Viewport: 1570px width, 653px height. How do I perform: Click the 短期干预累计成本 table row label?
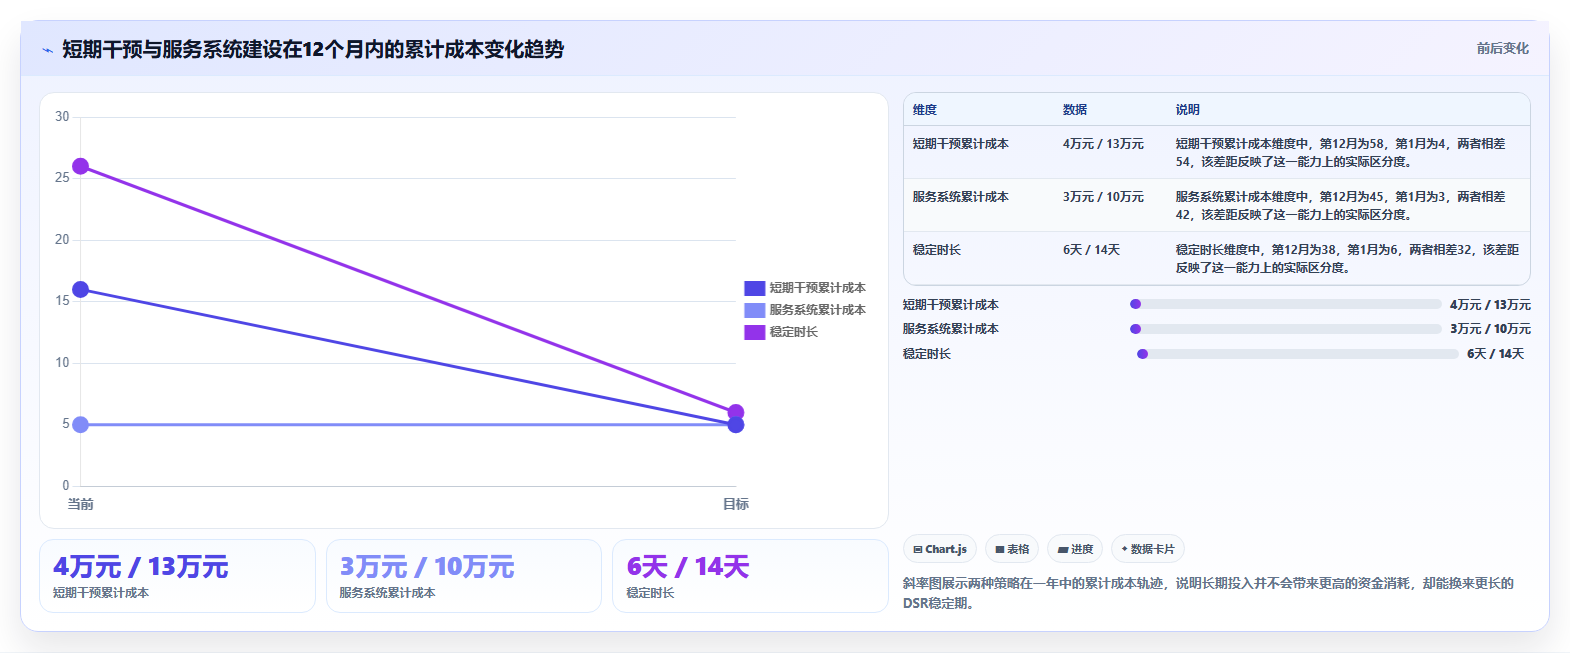960,144
